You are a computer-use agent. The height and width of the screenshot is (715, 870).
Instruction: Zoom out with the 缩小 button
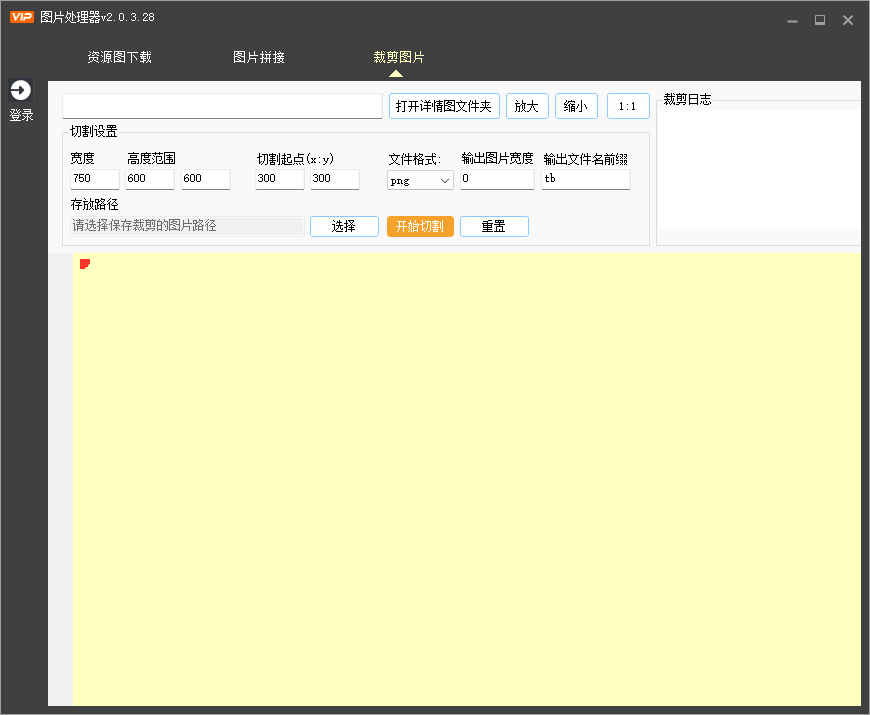coord(576,106)
